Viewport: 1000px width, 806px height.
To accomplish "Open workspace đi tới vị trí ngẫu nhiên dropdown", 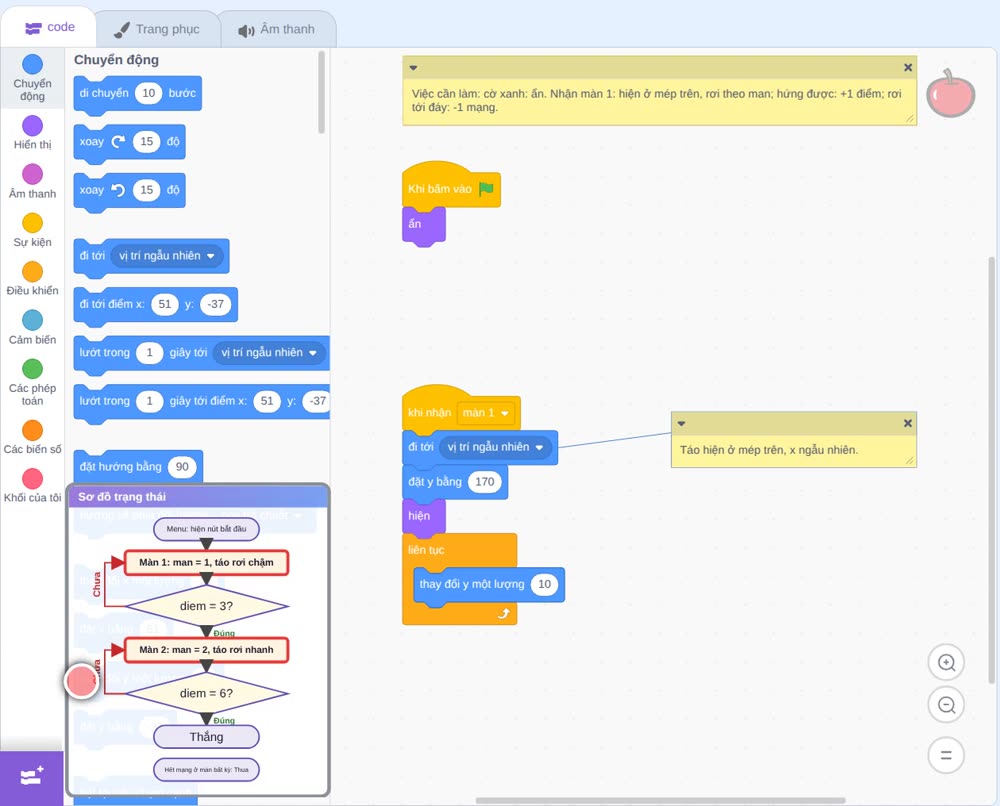I will (x=495, y=447).
